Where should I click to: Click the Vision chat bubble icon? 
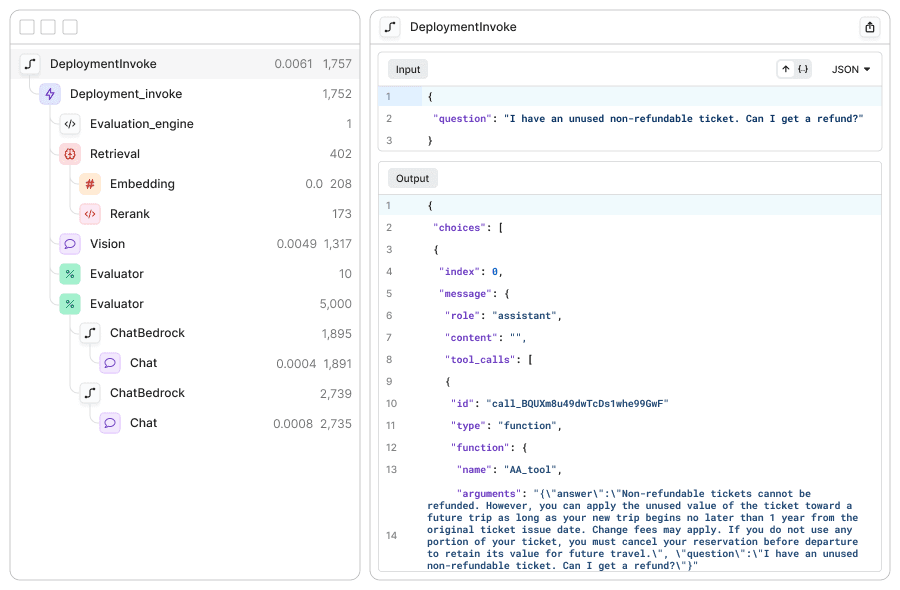70,244
